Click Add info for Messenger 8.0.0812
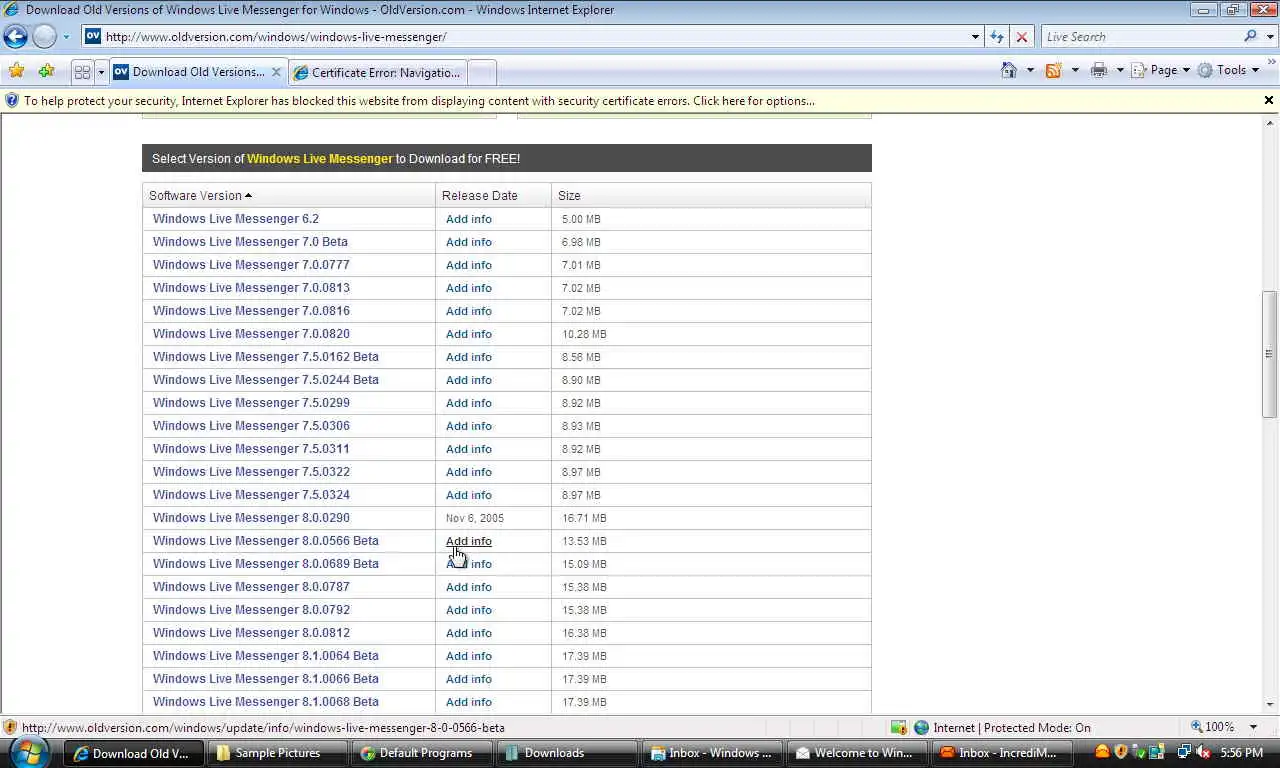Viewport: 1280px width, 768px height. click(x=469, y=633)
